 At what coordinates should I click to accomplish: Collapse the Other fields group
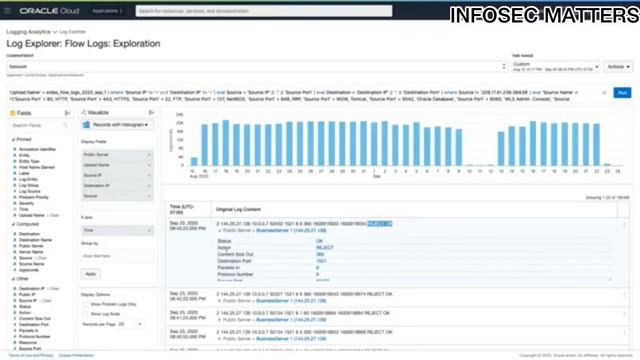click(x=13, y=279)
